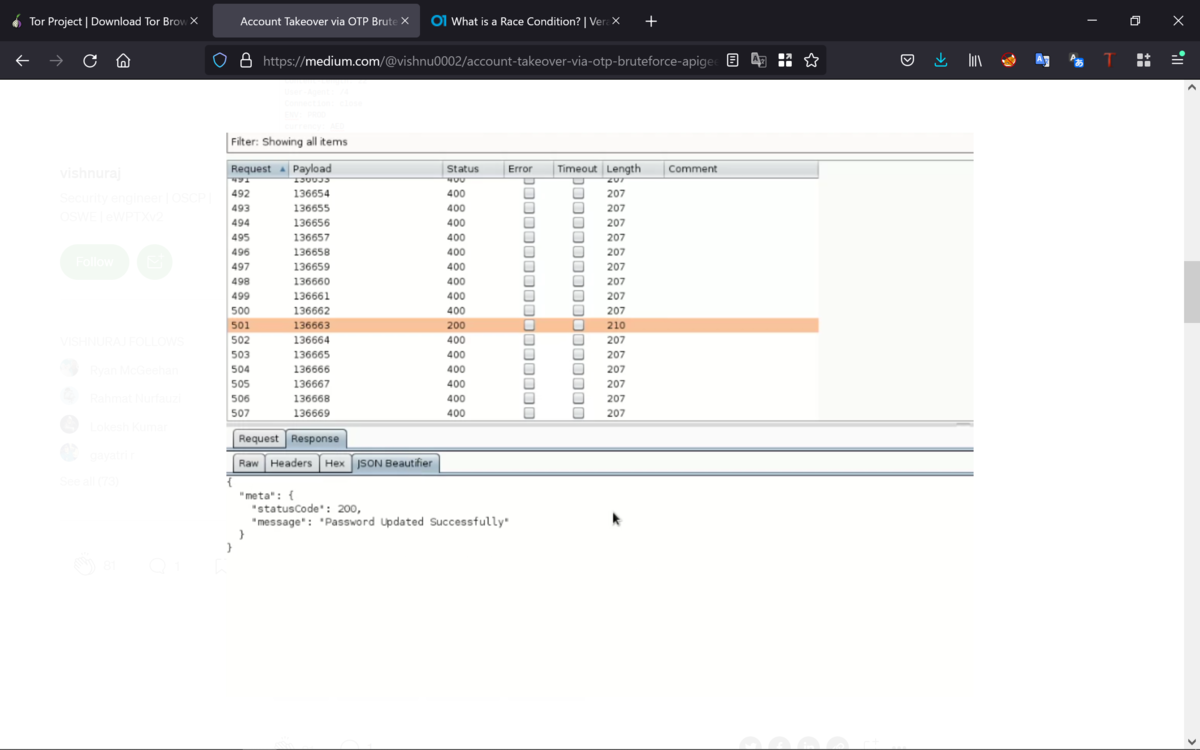Bookmark this page with the star
Screen dimensions: 1200x750
click(811, 60)
